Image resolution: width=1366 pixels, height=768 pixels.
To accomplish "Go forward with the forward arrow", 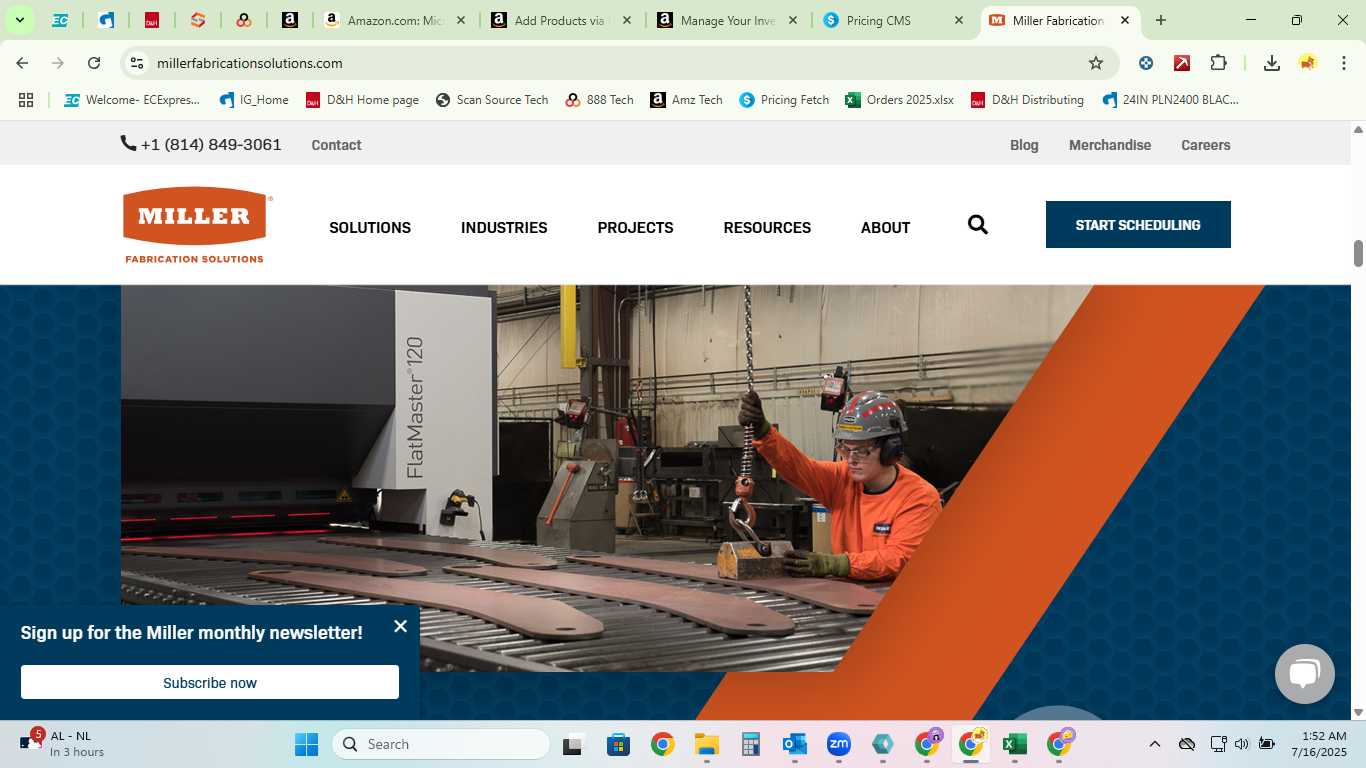I will click(x=58, y=63).
